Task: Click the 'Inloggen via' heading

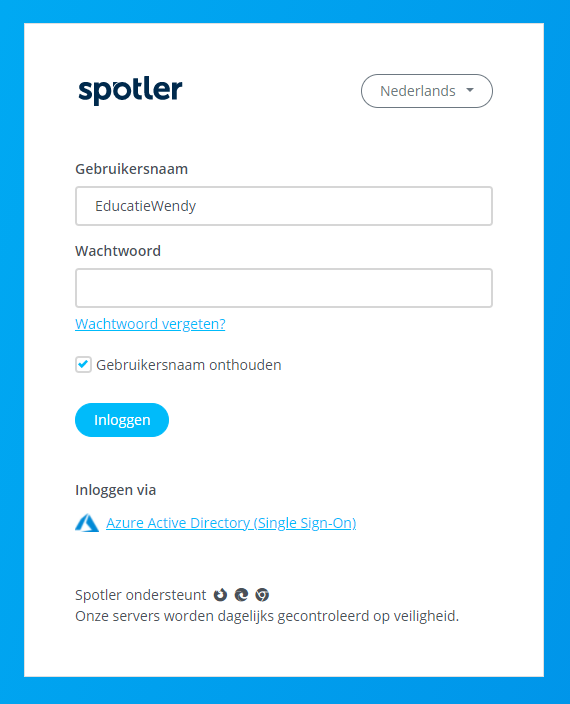Action: [x=116, y=490]
